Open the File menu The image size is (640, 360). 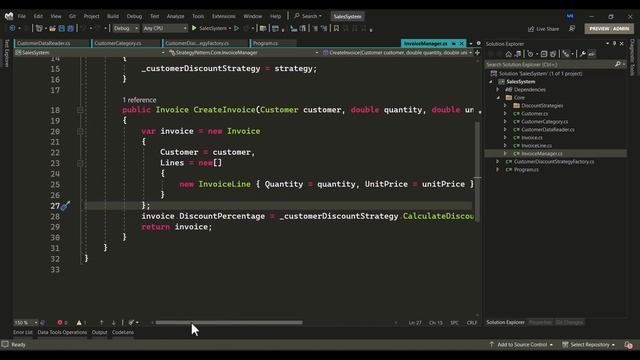tap(21, 16)
